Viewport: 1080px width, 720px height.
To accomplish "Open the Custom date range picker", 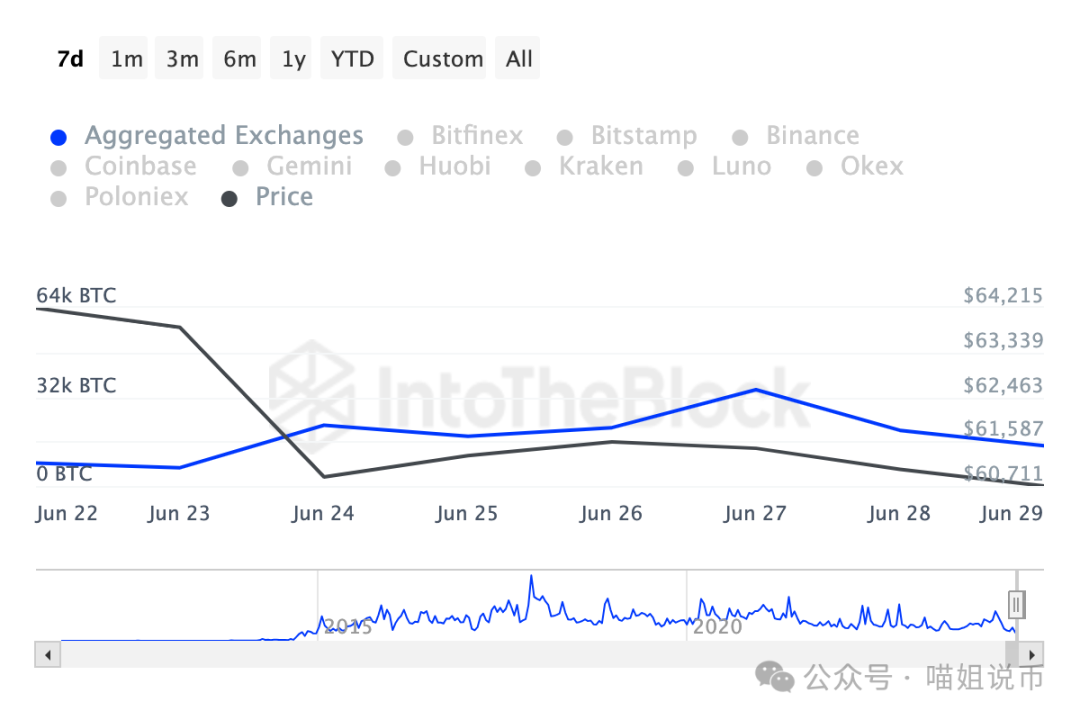I will point(443,59).
